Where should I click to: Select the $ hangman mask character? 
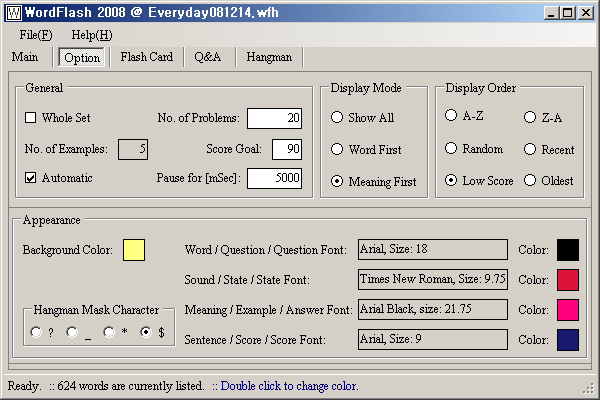point(146,332)
